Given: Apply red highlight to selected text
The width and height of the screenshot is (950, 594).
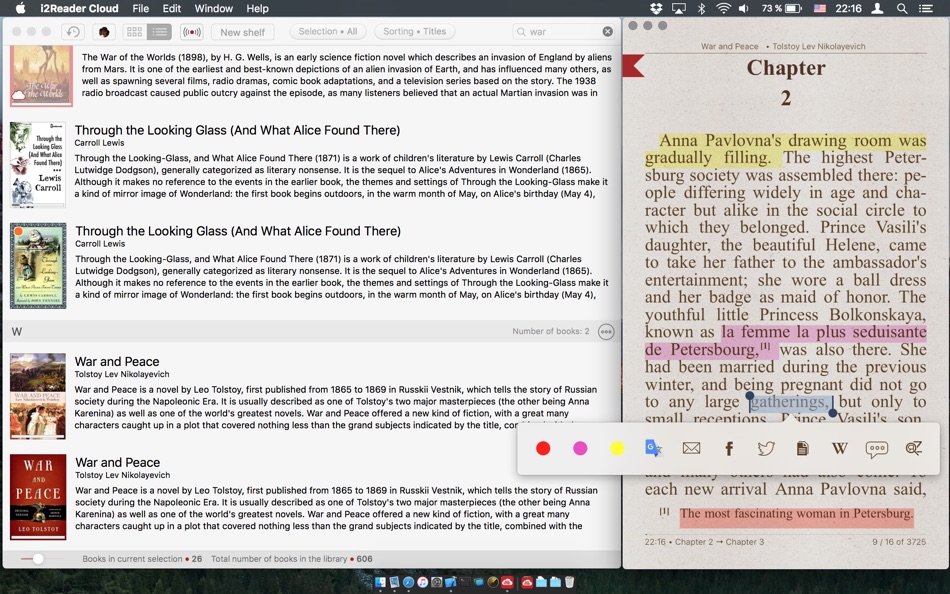Looking at the screenshot, I should 543,448.
